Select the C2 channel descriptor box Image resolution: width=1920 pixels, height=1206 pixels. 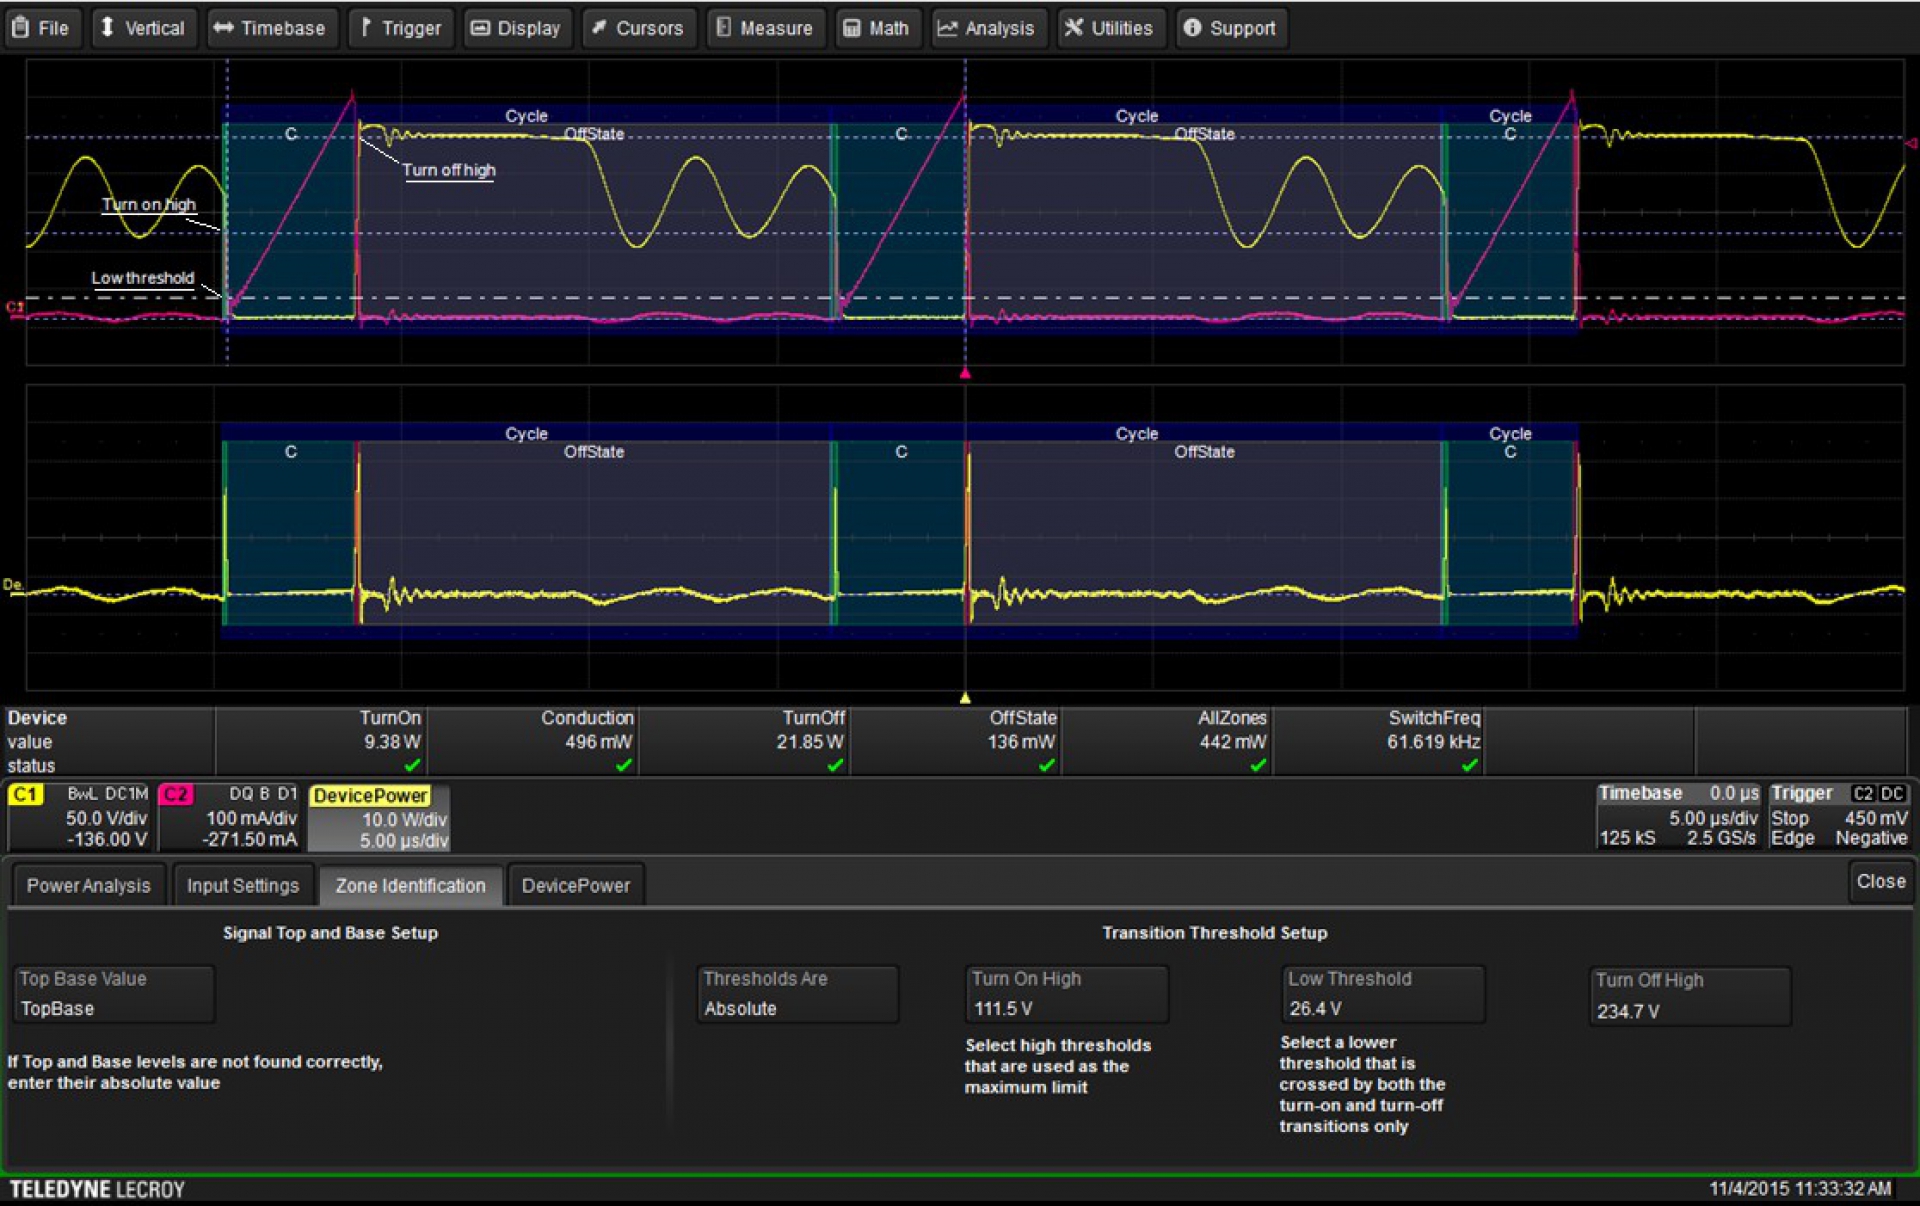pos(230,816)
